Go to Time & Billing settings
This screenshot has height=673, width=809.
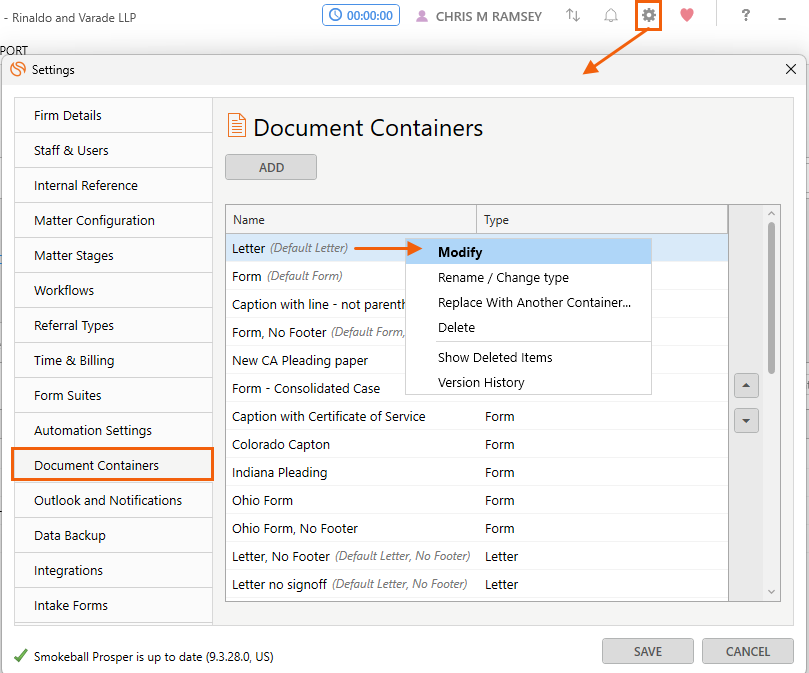click(114, 361)
